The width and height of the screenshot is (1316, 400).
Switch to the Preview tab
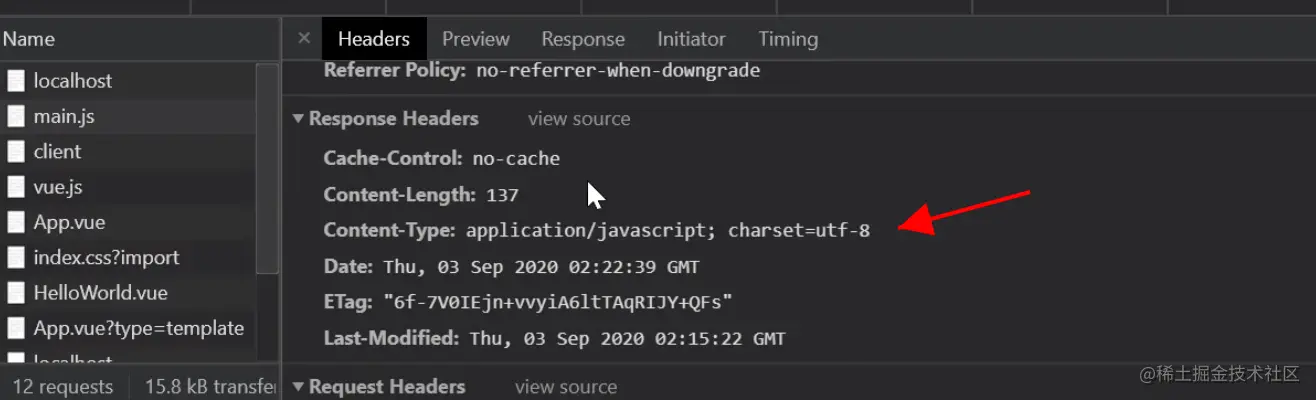point(476,39)
